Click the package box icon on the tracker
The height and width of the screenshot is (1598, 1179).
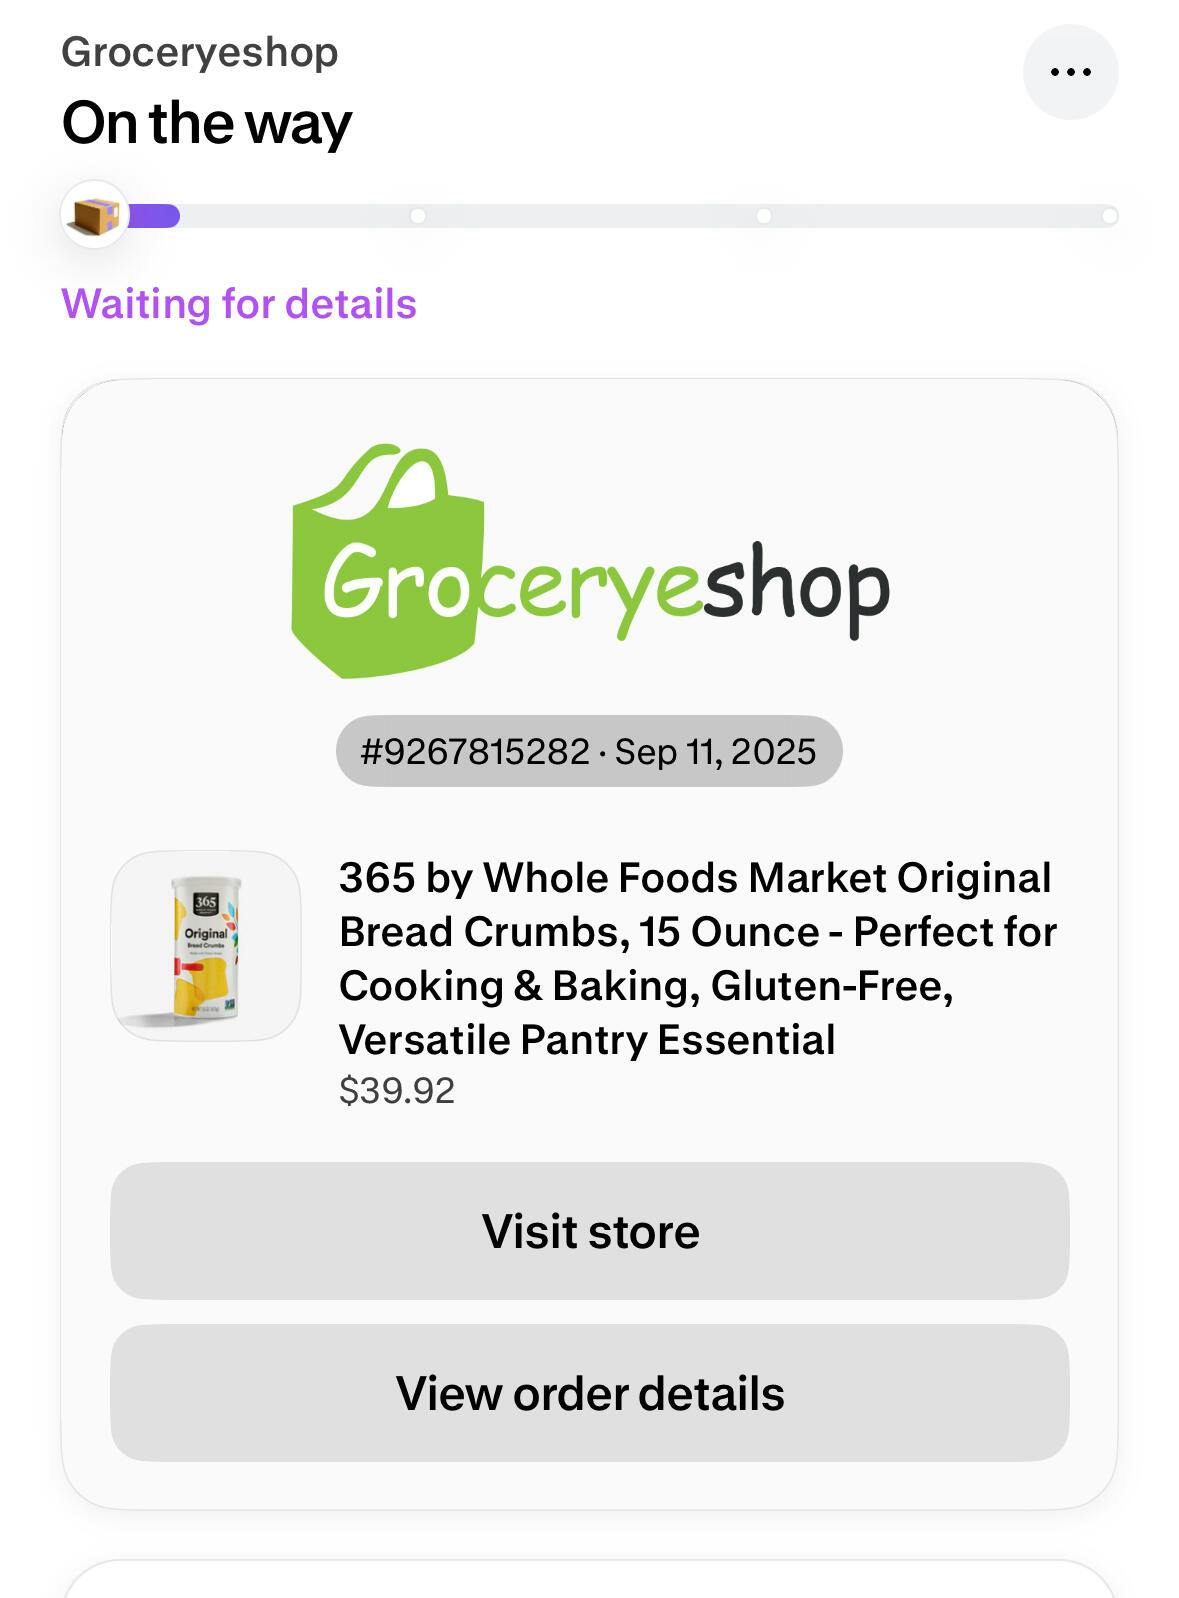tap(94, 214)
